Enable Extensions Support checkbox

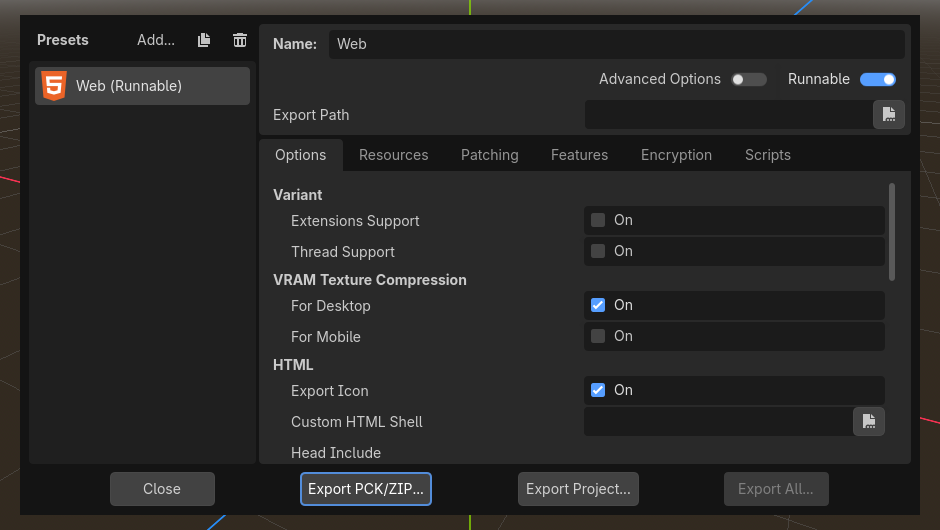598,220
